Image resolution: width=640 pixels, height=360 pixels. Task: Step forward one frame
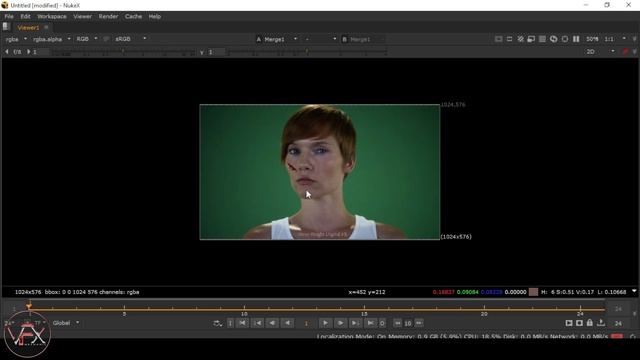(x=340, y=323)
